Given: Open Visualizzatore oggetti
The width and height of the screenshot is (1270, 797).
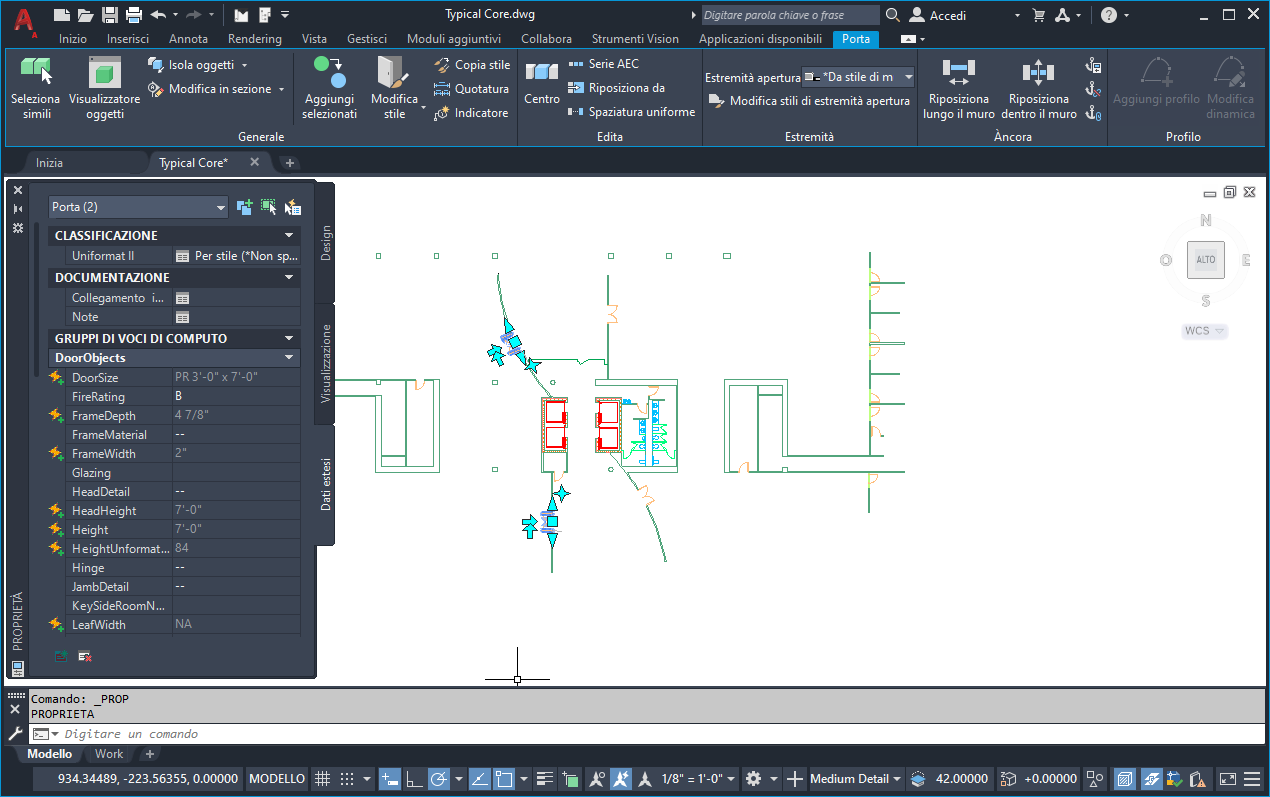Looking at the screenshot, I should click(x=104, y=88).
